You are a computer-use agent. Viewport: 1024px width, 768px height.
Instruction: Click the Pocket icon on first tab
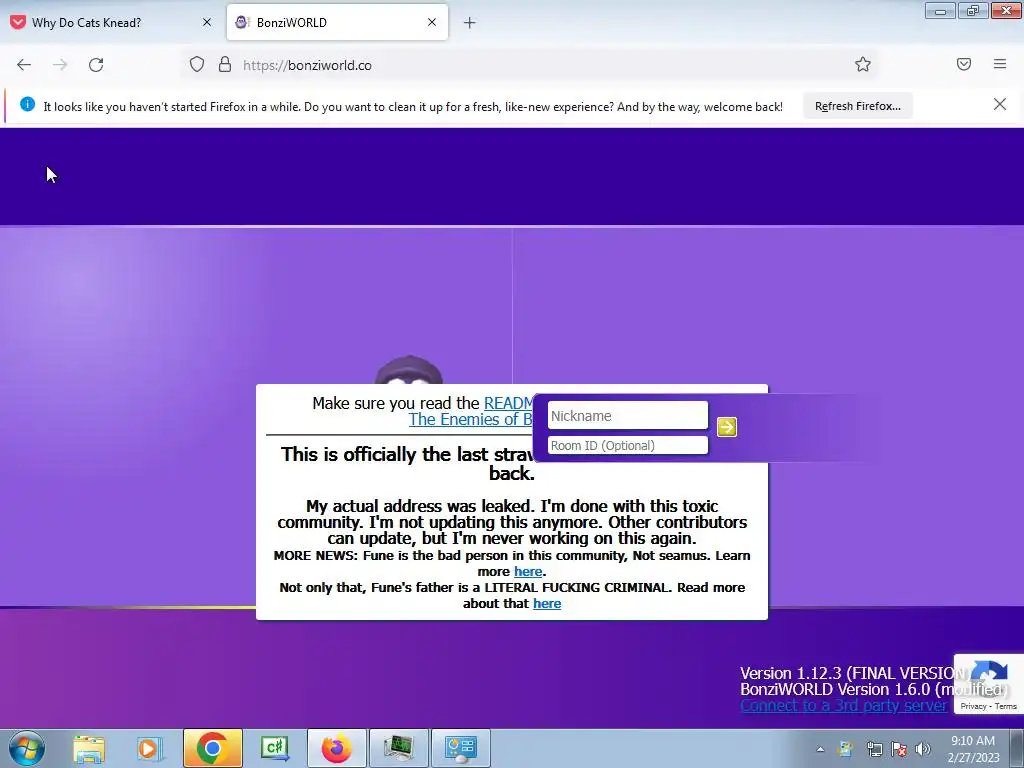coord(18,22)
